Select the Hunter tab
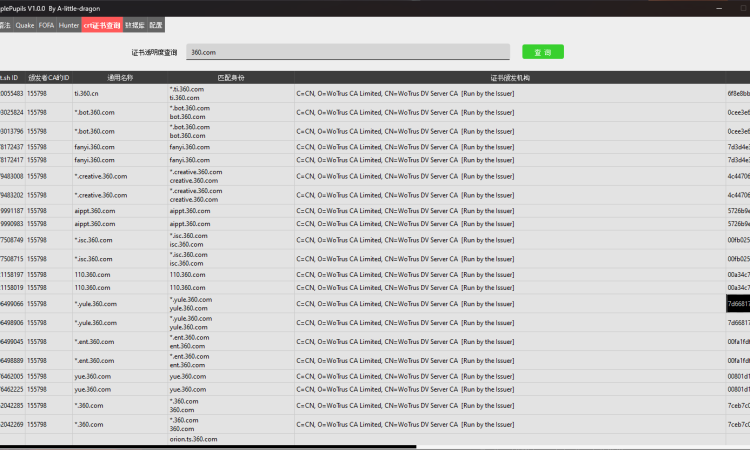Image resolution: width=750 pixels, height=450 pixels. (69, 25)
